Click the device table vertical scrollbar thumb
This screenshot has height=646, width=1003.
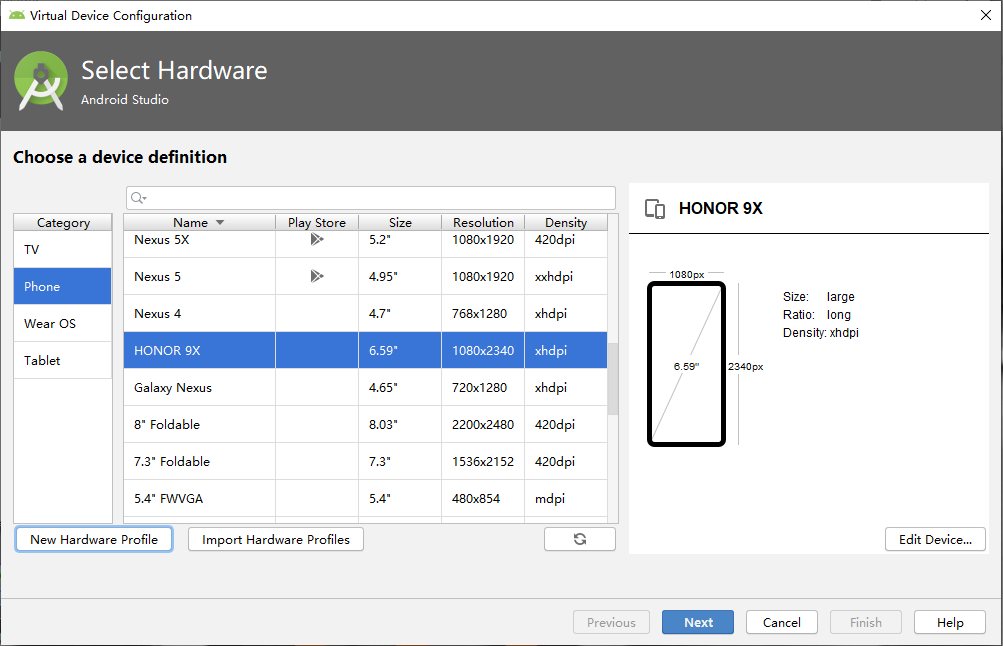click(x=613, y=379)
